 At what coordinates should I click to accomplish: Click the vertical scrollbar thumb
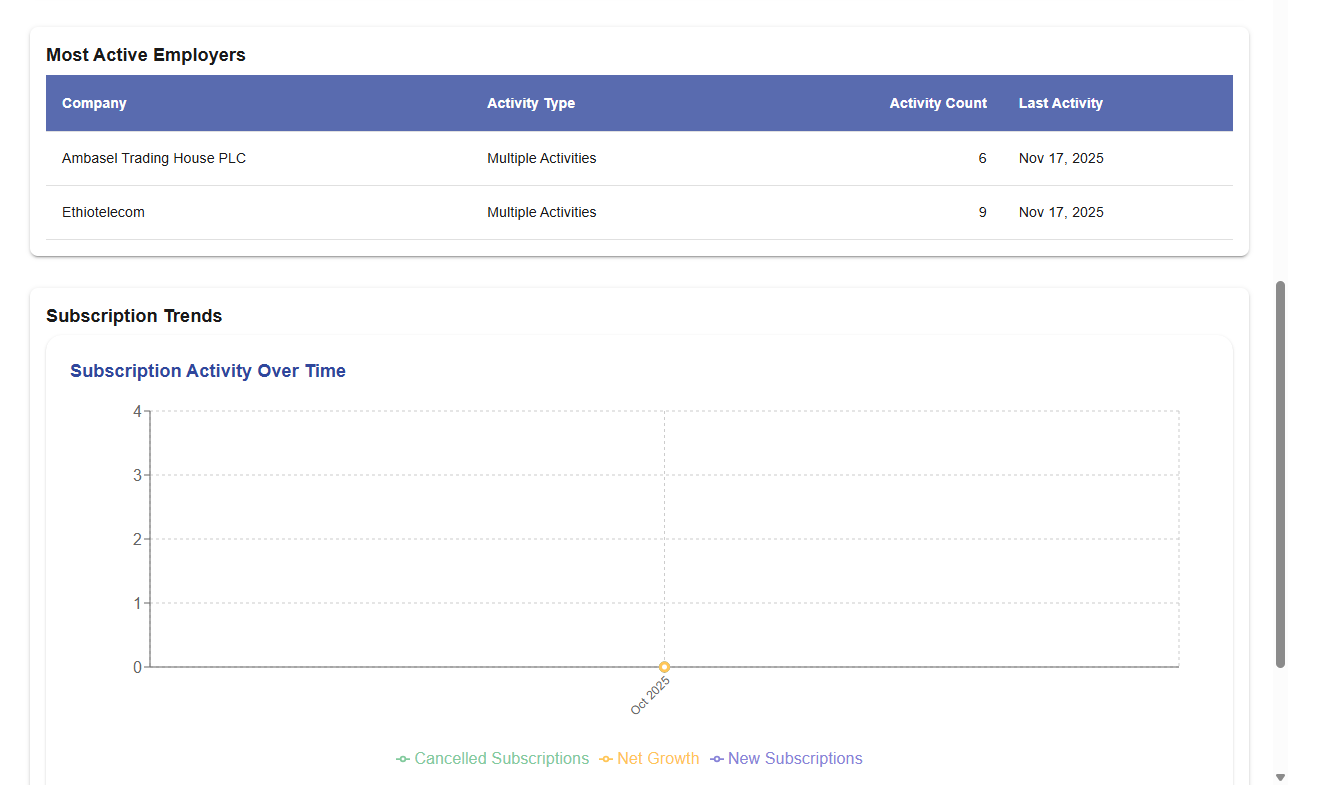click(x=1280, y=474)
